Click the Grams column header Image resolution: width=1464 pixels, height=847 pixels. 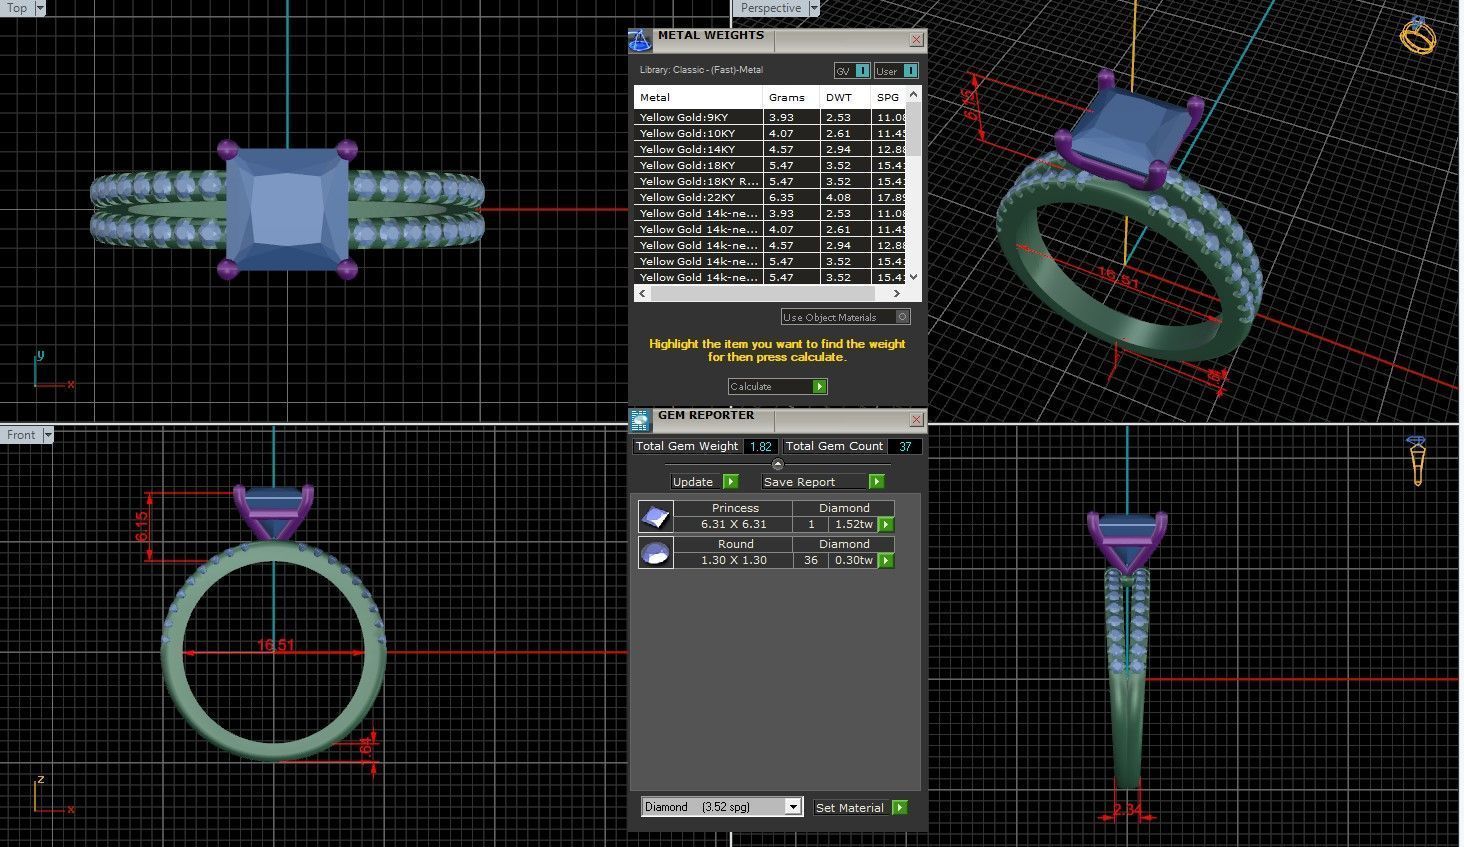791,98
